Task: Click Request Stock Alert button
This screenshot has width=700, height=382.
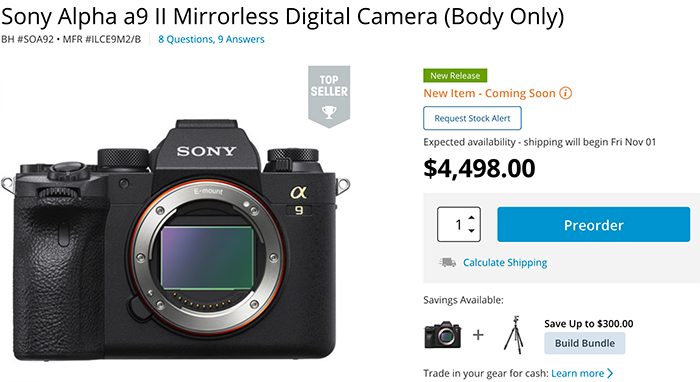Action: [x=472, y=118]
